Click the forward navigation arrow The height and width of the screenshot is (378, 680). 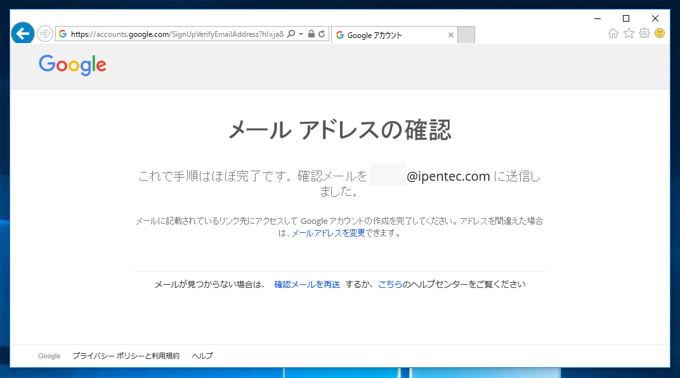click(x=45, y=33)
